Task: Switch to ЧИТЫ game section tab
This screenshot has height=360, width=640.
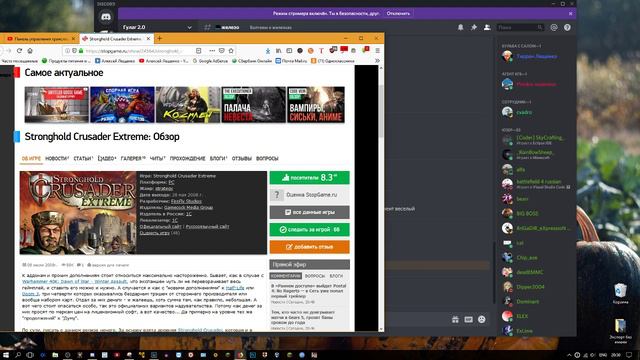Action: point(157,158)
